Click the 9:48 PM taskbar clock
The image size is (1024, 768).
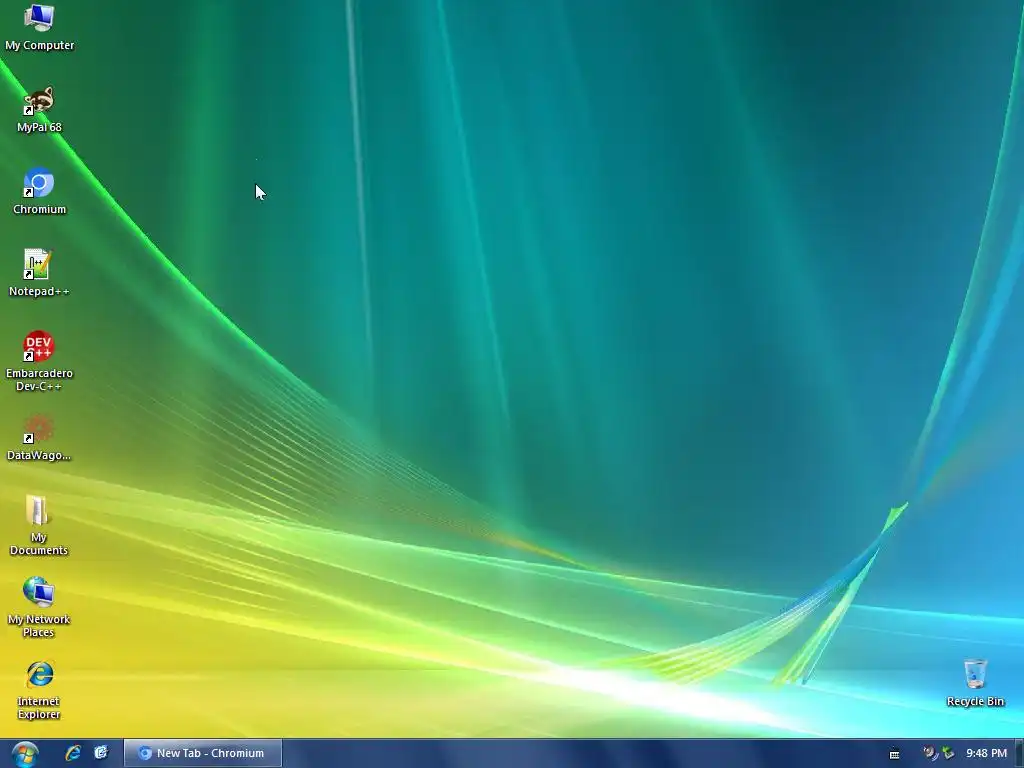[986, 753]
